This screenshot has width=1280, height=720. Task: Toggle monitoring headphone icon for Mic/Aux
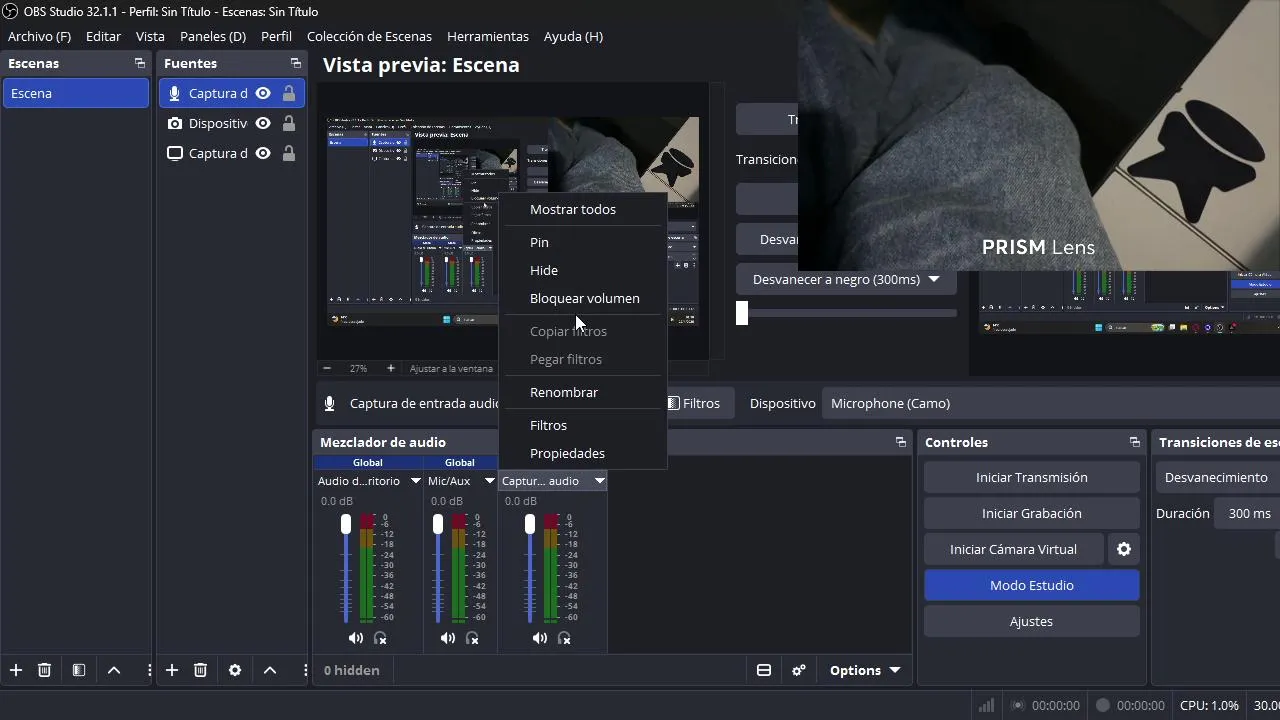472,638
